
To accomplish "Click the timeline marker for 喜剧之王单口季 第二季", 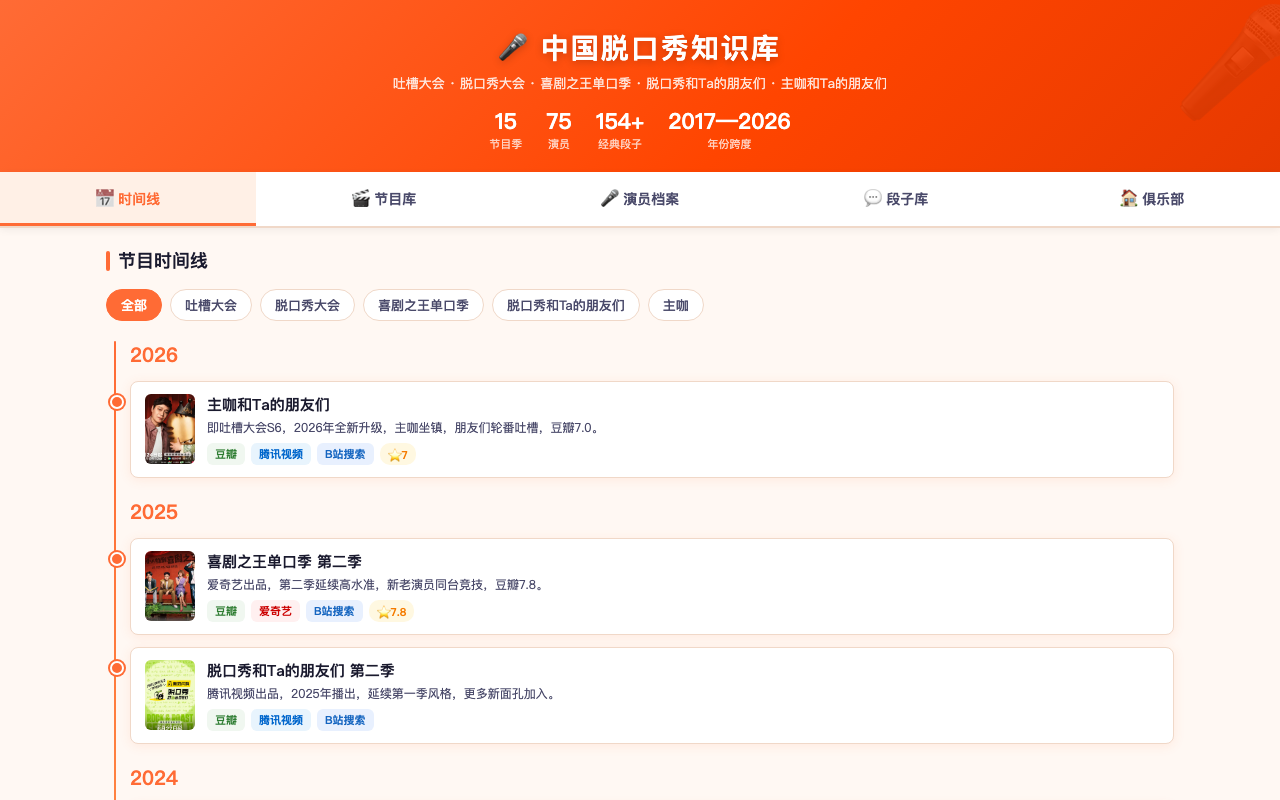I will click(x=117, y=559).
